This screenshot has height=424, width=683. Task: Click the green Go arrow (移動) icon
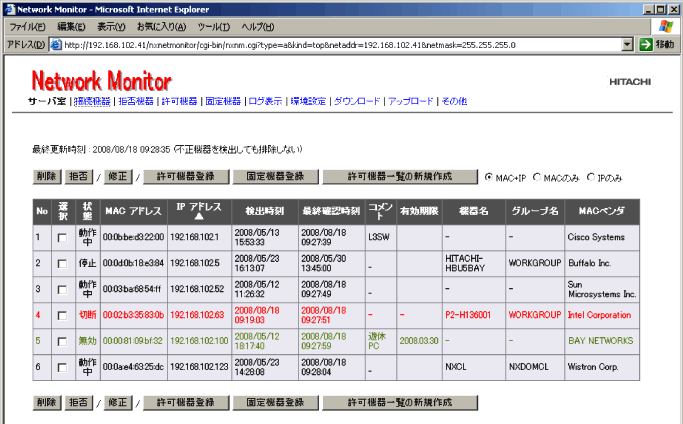point(646,44)
